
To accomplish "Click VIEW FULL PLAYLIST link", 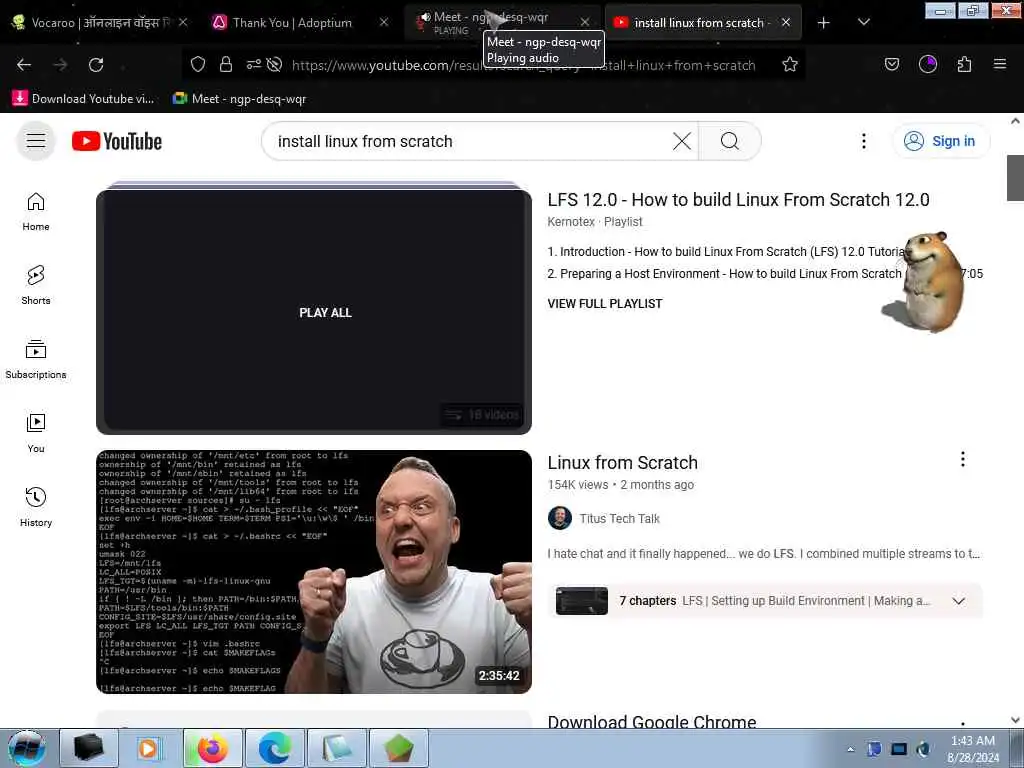I will (605, 304).
